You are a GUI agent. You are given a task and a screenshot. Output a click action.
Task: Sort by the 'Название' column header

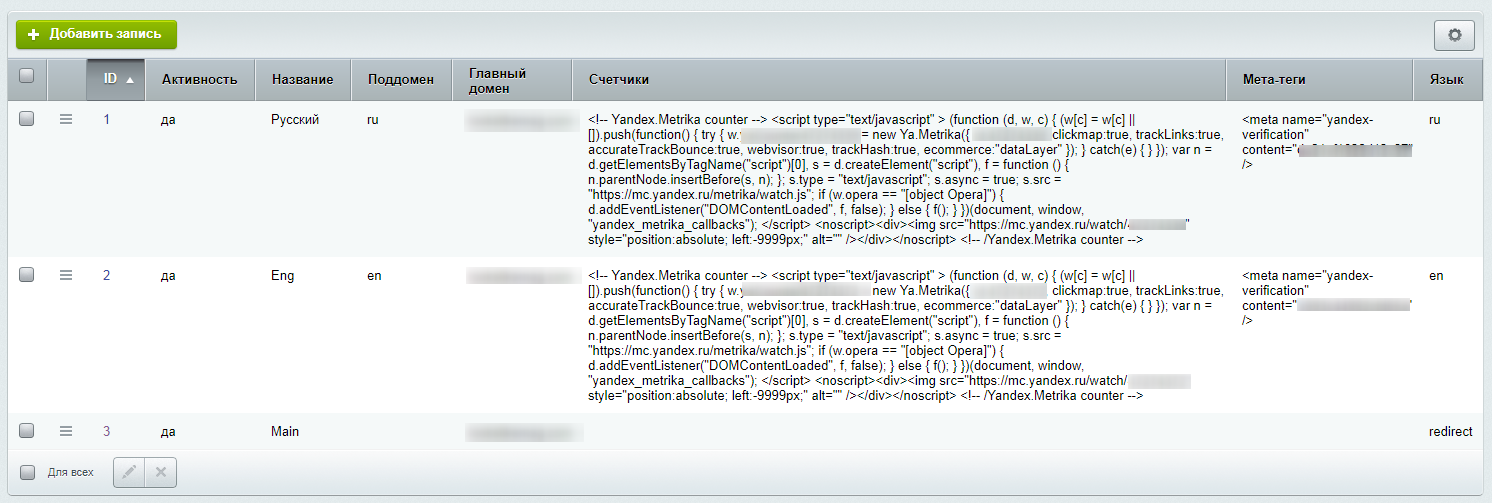[x=301, y=80]
